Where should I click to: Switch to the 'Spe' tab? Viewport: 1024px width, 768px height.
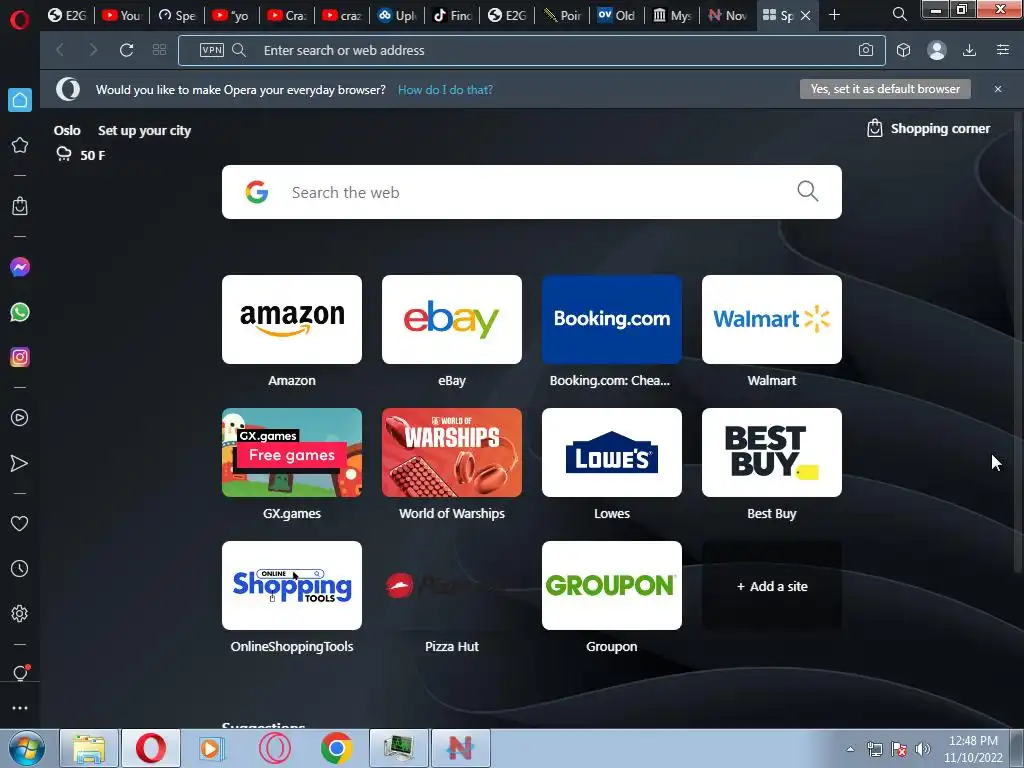coord(177,15)
